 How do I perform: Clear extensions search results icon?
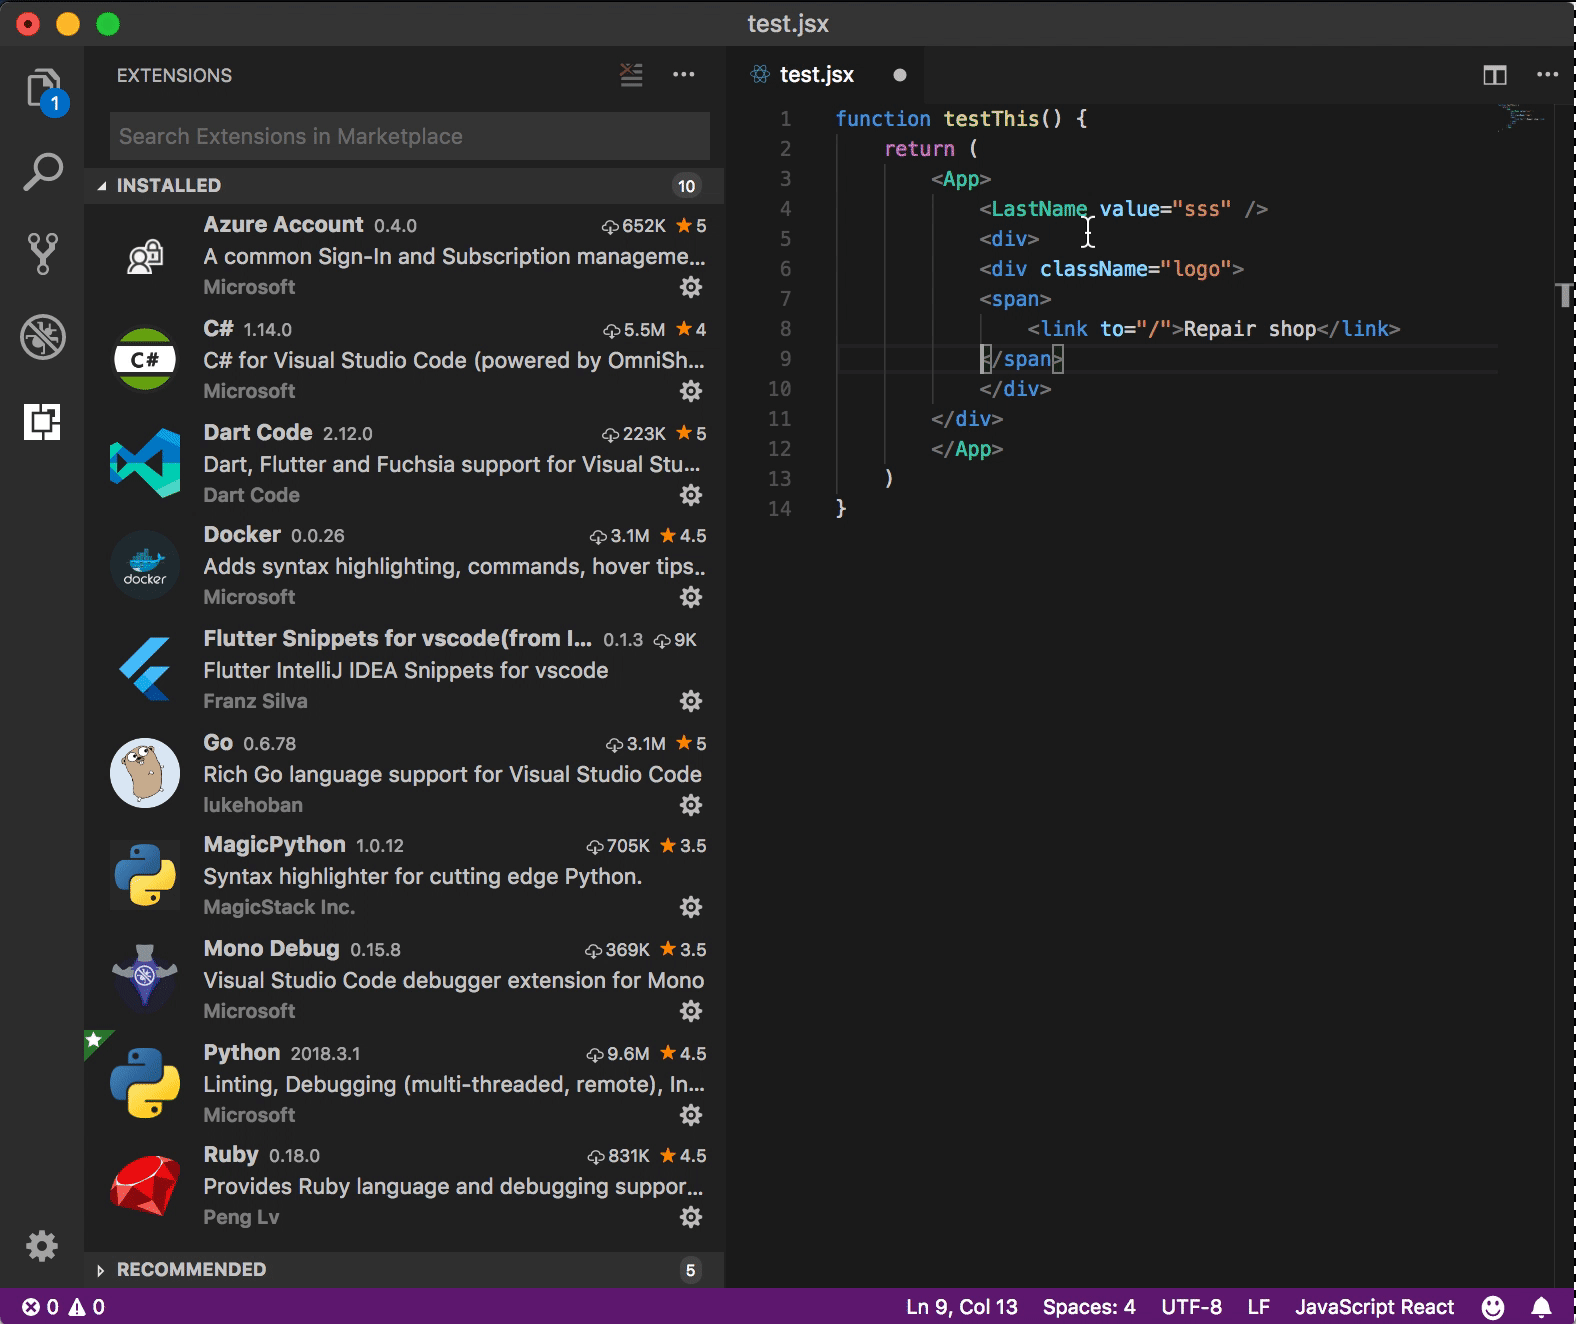pos(631,75)
